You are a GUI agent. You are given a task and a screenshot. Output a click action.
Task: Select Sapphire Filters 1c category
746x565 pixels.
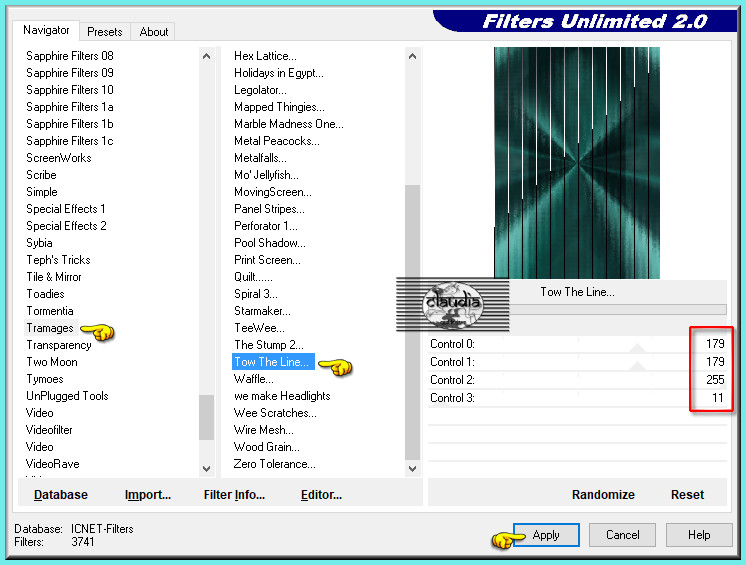[x=70, y=141]
